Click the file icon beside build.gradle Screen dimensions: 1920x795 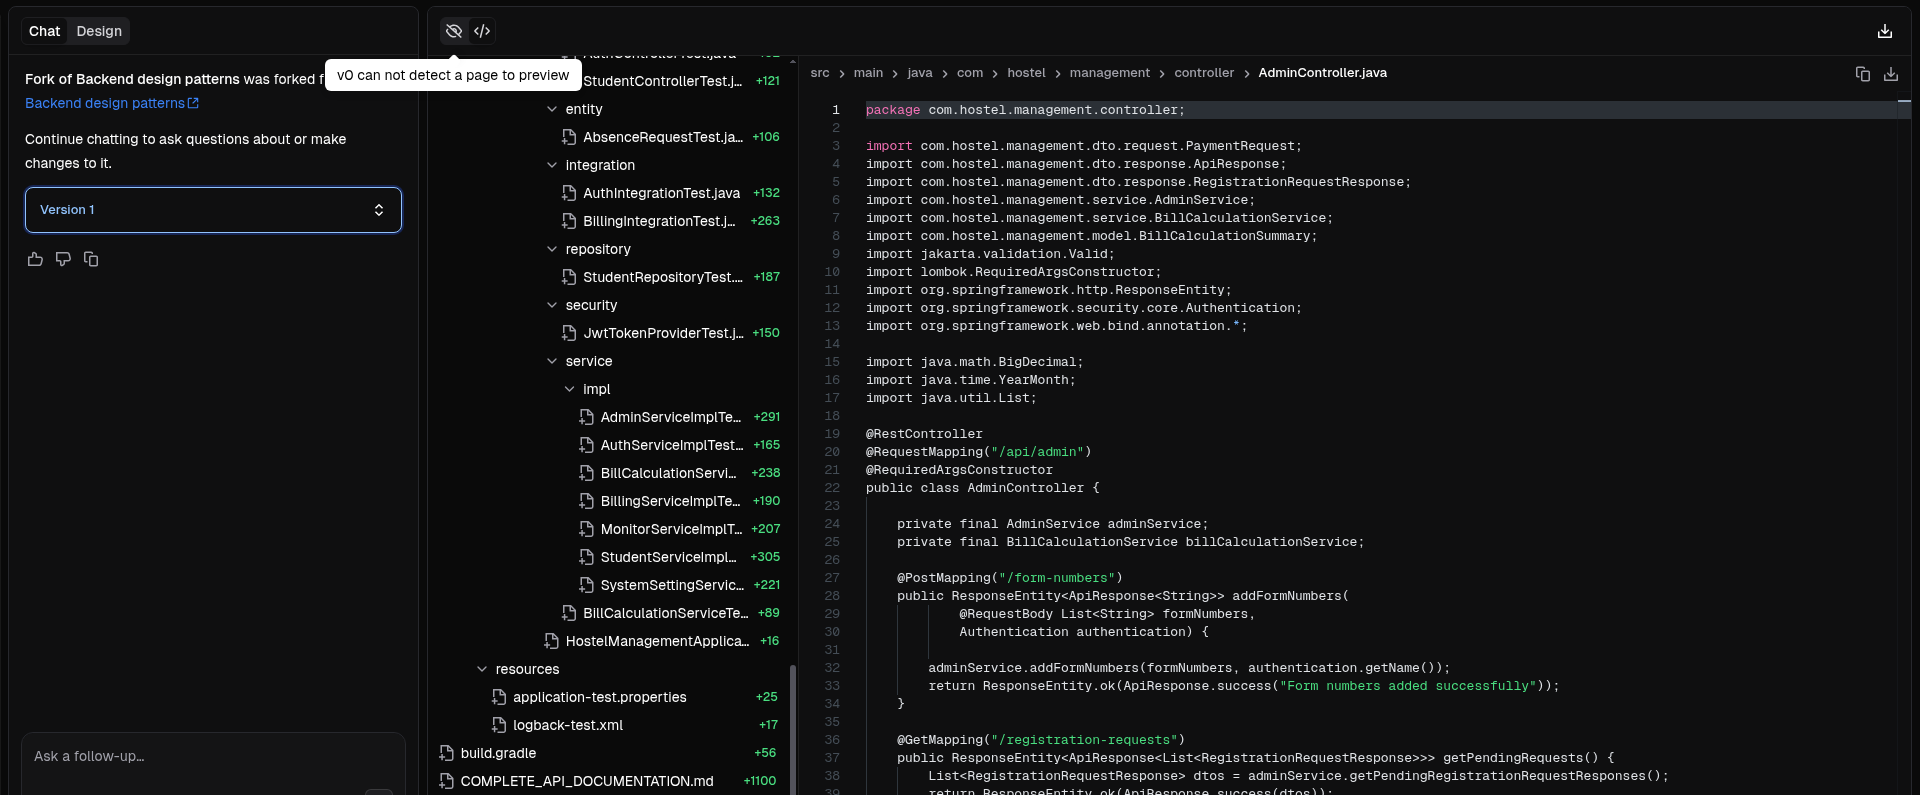pyautogui.click(x=447, y=753)
